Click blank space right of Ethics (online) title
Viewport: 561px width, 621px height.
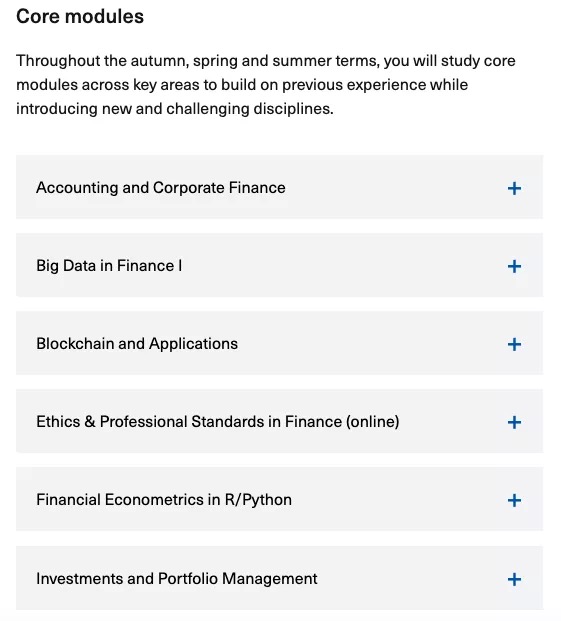(453, 421)
